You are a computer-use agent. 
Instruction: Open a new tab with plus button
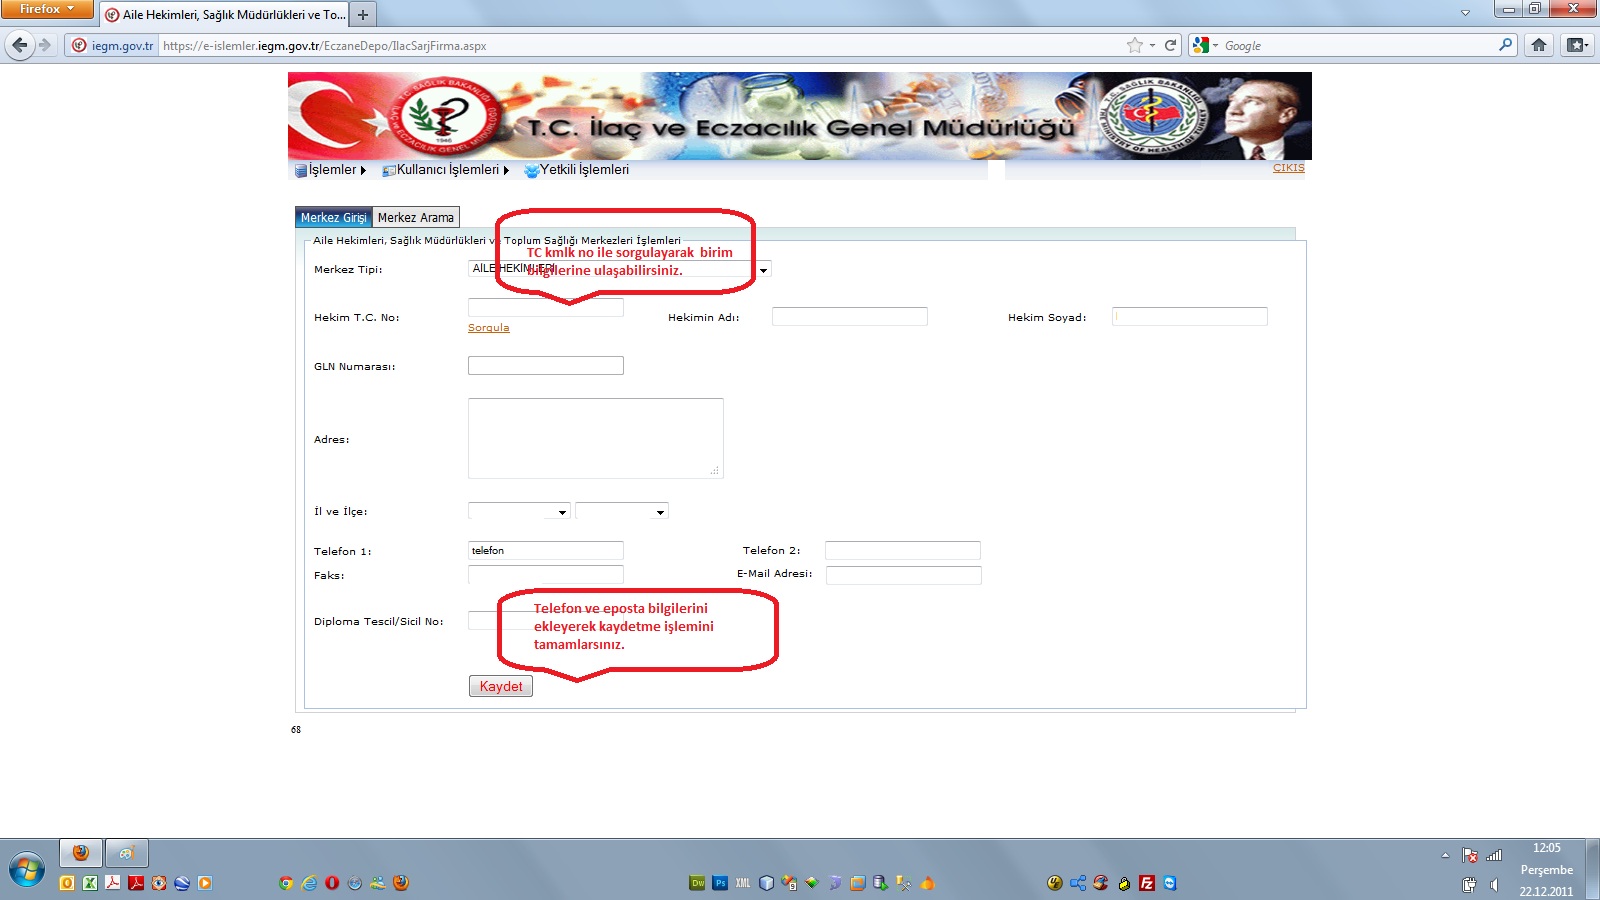pyautogui.click(x=363, y=15)
